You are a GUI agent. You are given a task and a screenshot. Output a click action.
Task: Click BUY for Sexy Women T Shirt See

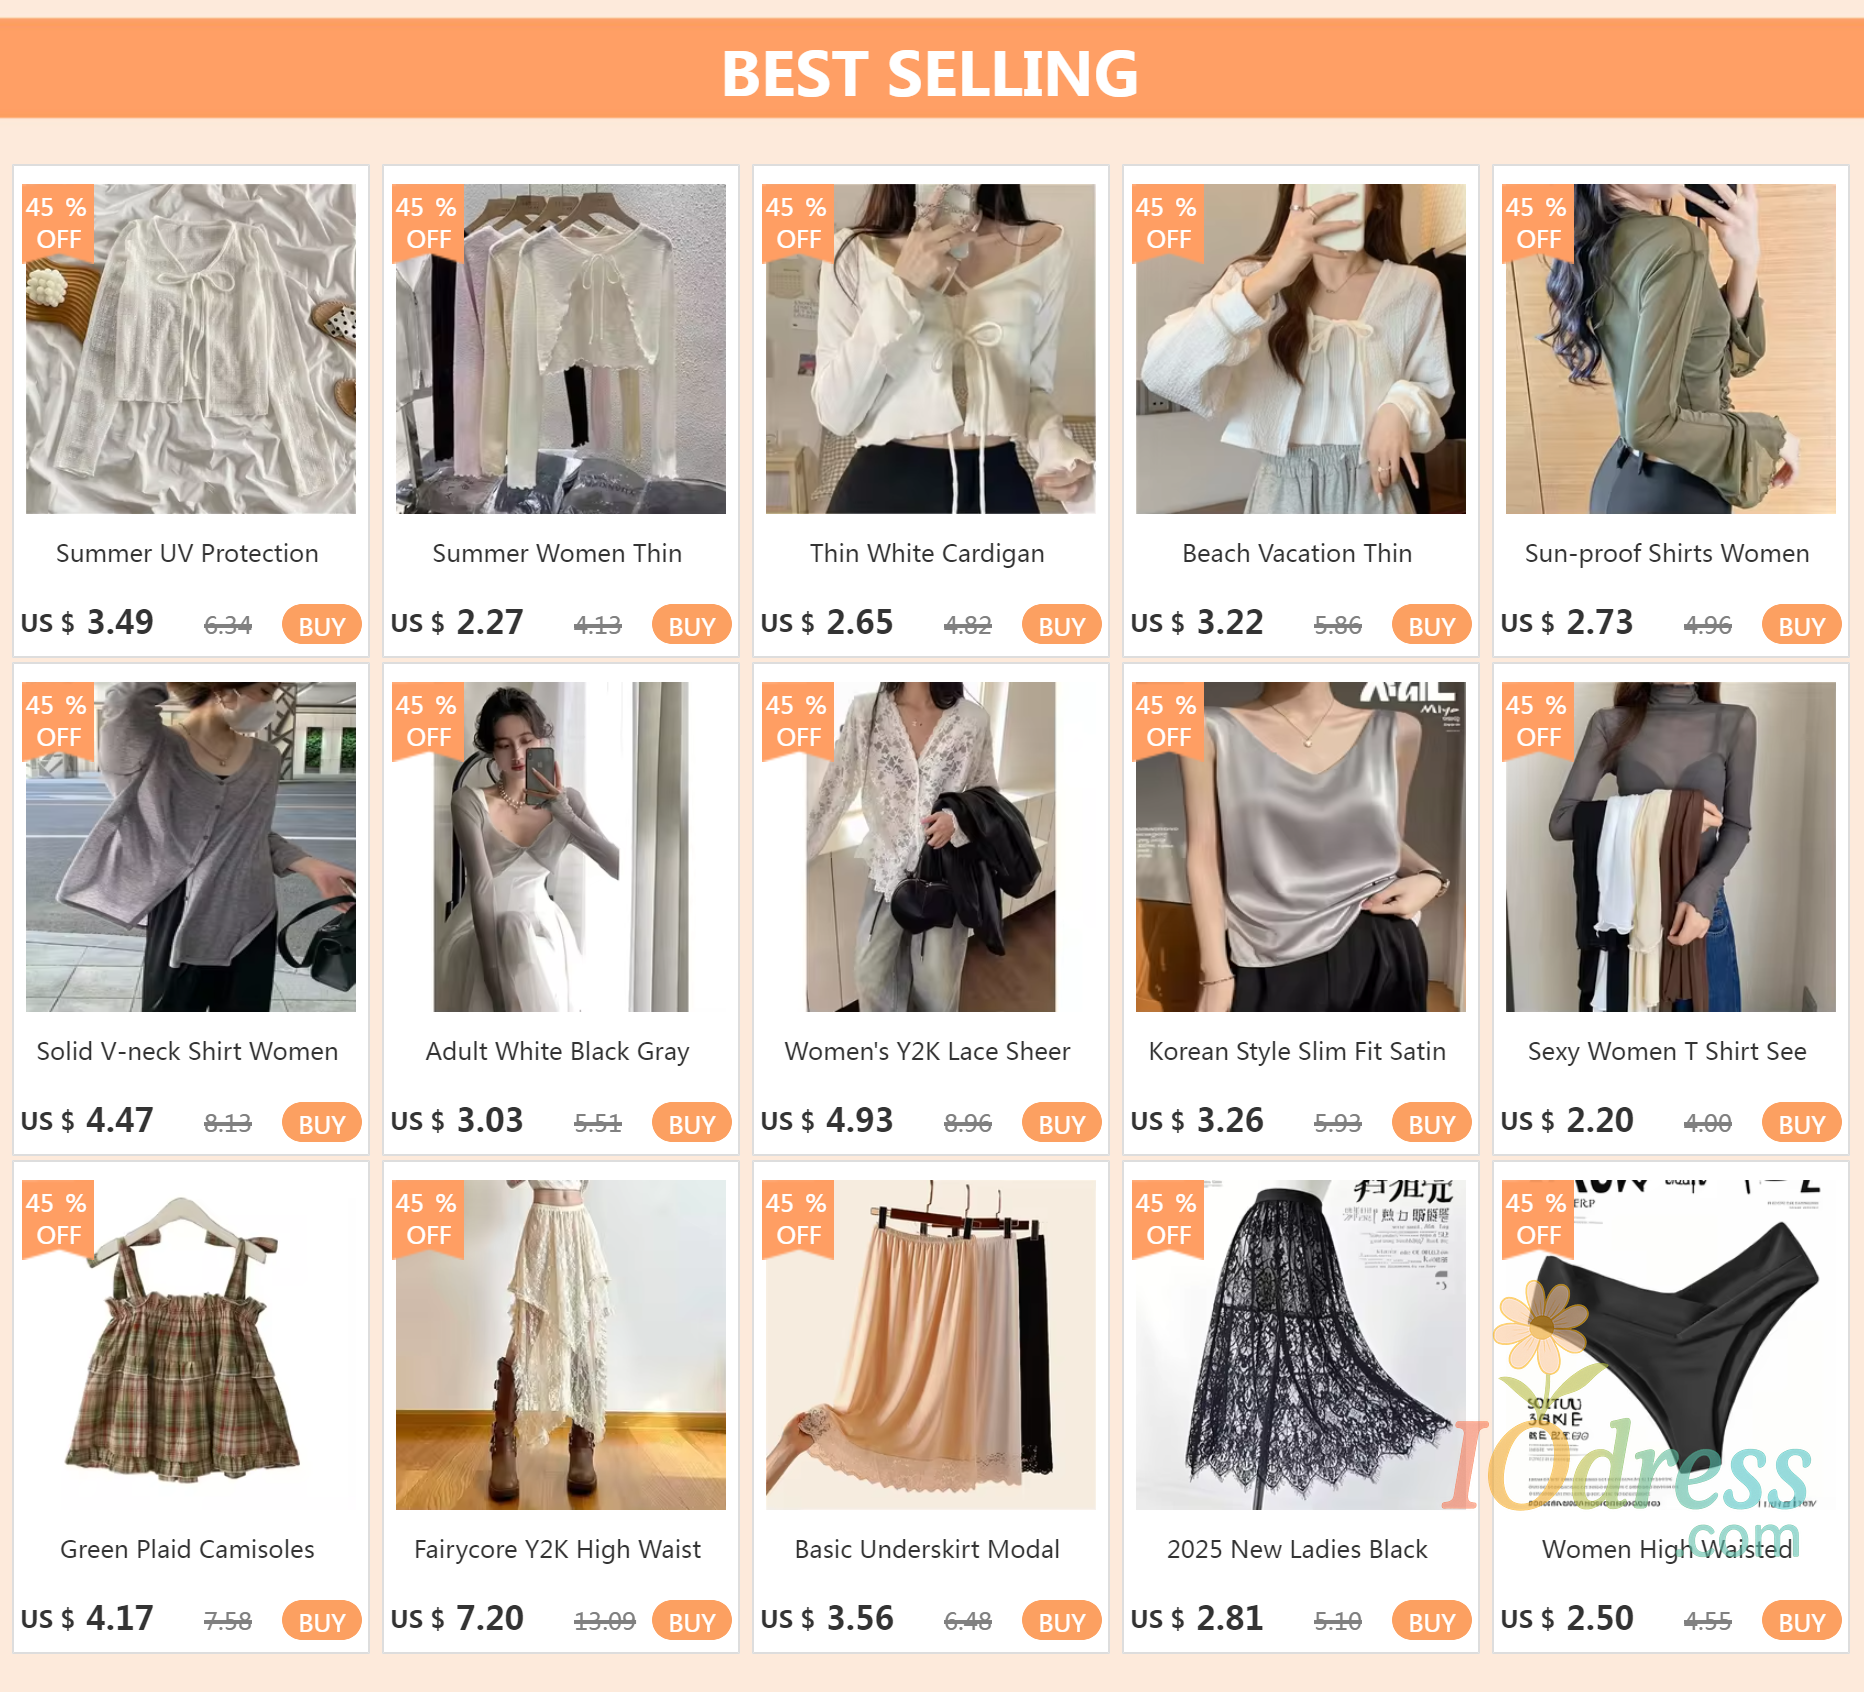click(1801, 1123)
